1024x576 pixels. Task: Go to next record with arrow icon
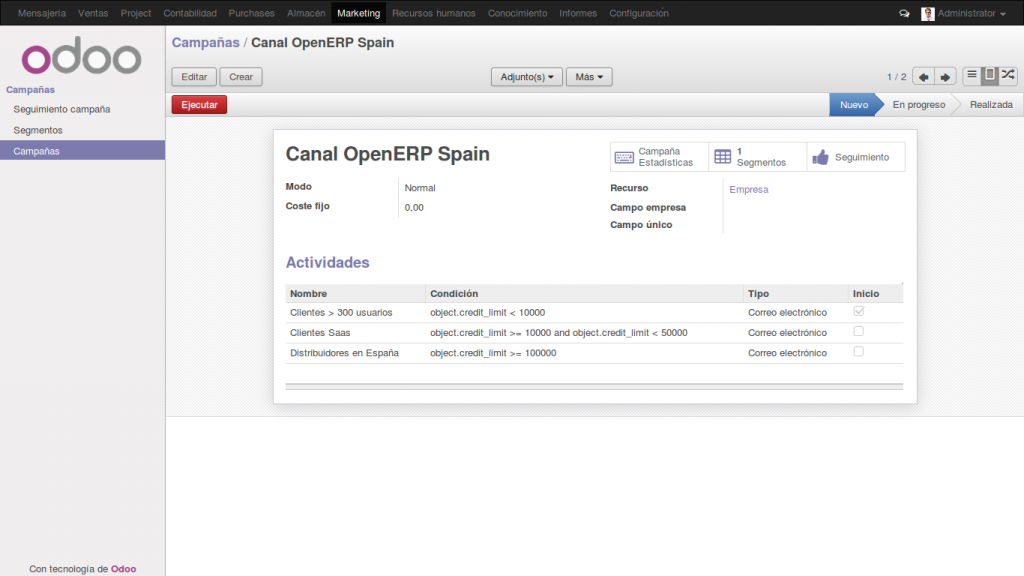(x=945, y=76)
